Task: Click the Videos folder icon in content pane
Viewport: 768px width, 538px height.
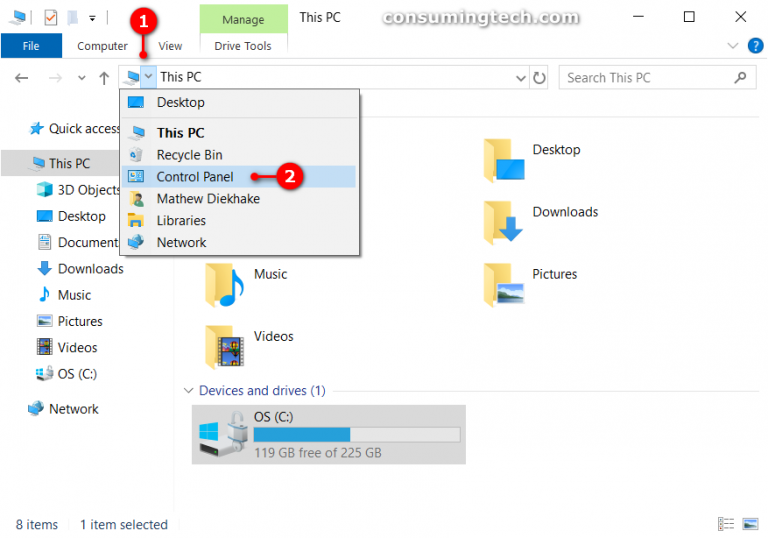Action: pyautogui.click(x=225, y=347)
